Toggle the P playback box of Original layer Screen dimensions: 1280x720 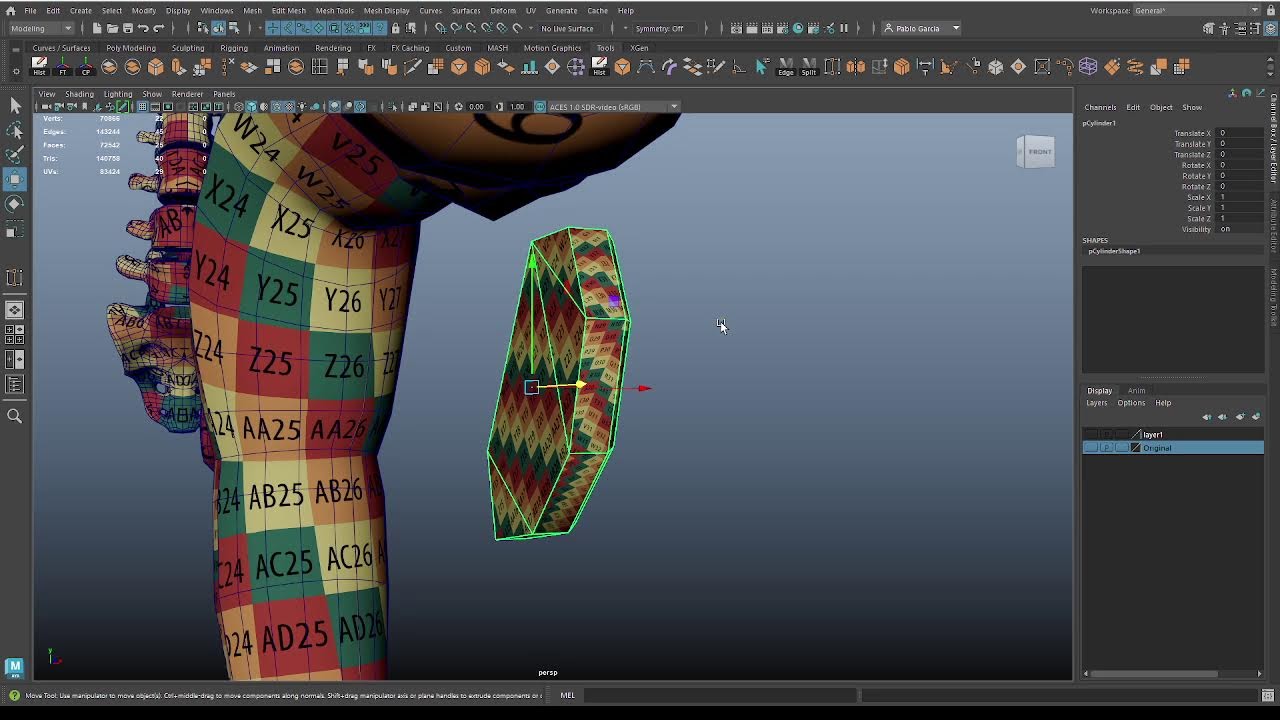(x=1106, y=448)
